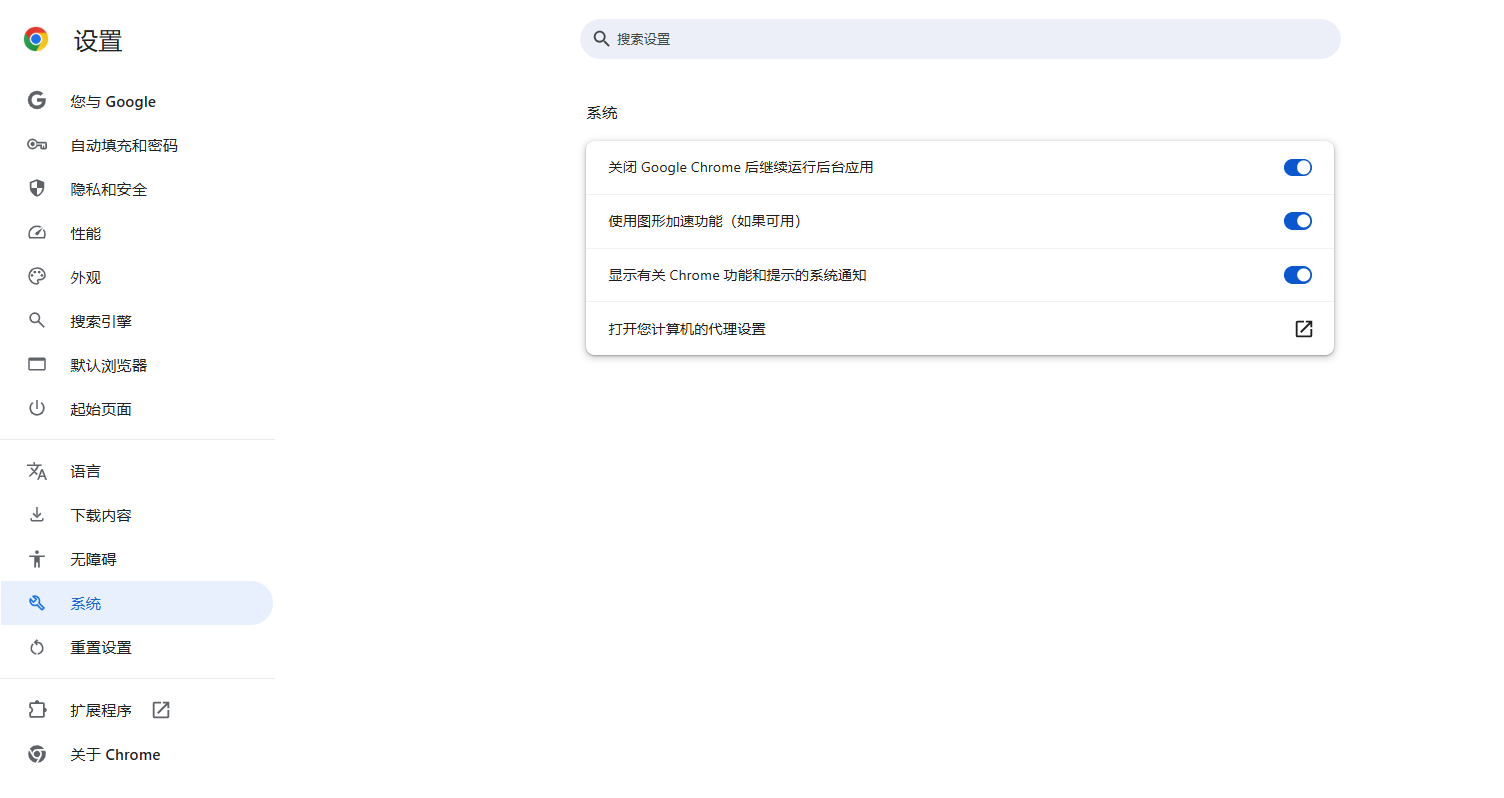Click the external link icon beside 扩展程序

(x=161, y=710)
